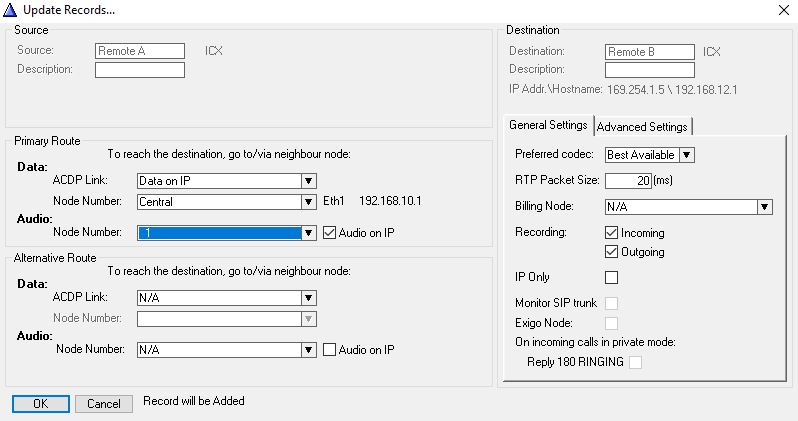798x421 pixels.
Task: Open Primary Route audio Node Number dropdown
Action: click(x=309, y=233)
